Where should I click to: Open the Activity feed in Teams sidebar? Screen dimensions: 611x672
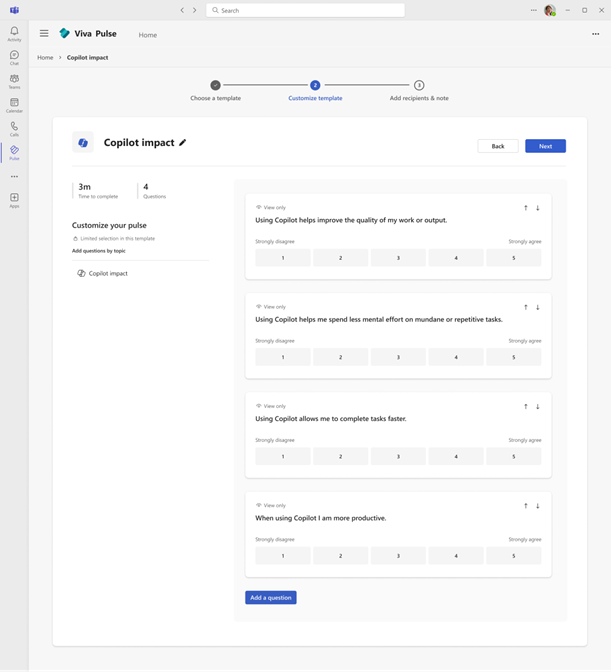[14, 34]
